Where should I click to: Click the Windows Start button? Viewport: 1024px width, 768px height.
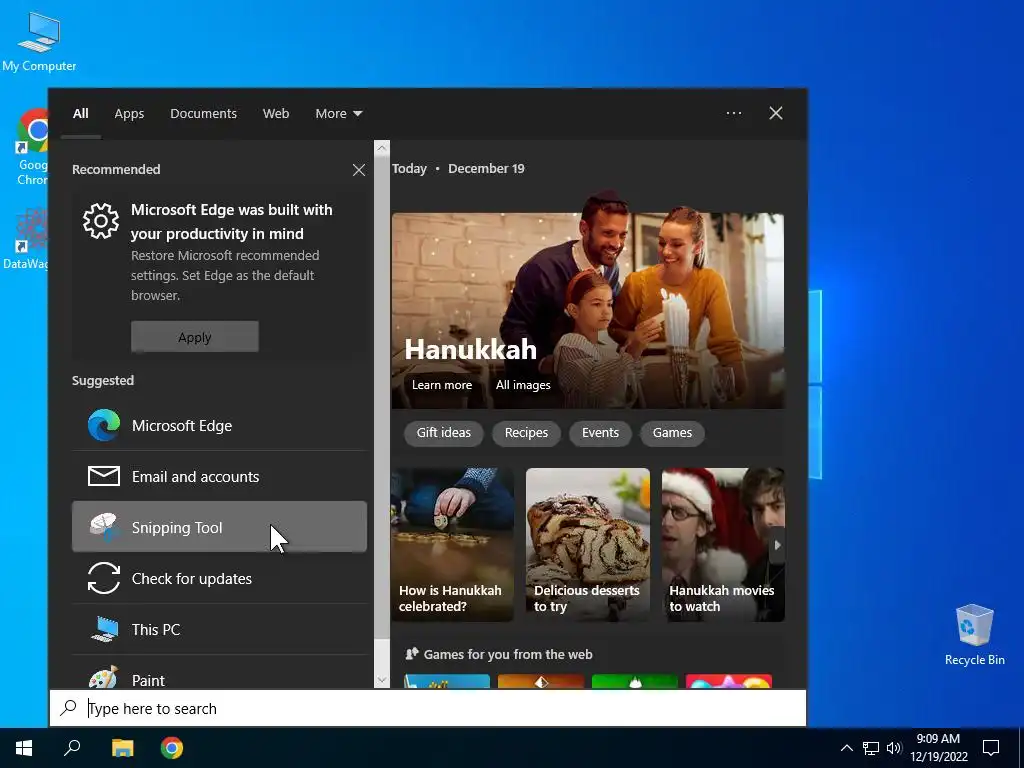coord(24,748)
